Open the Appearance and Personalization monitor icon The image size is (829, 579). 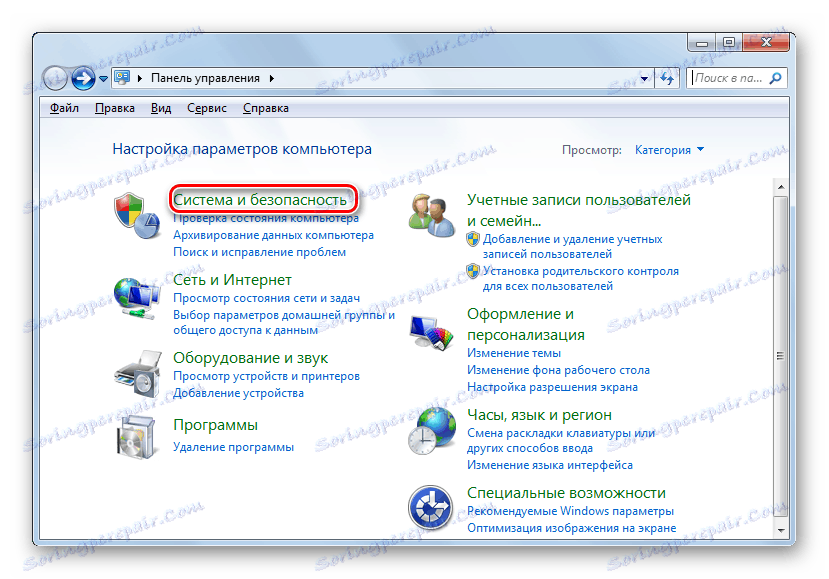432,332
